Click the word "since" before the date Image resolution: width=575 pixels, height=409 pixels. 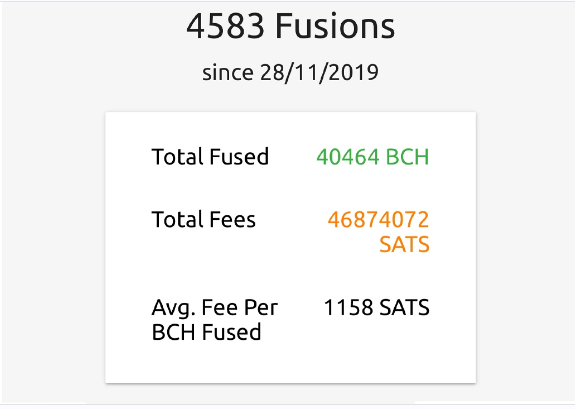(227, 72)
